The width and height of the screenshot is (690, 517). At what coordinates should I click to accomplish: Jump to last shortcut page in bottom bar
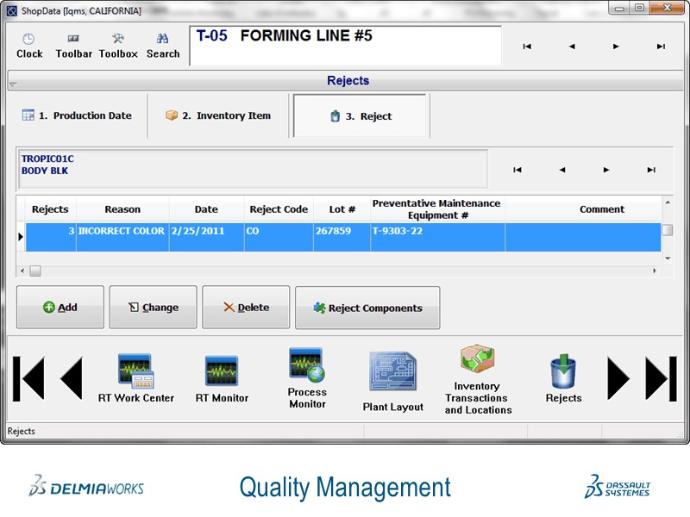pos(661,379)
